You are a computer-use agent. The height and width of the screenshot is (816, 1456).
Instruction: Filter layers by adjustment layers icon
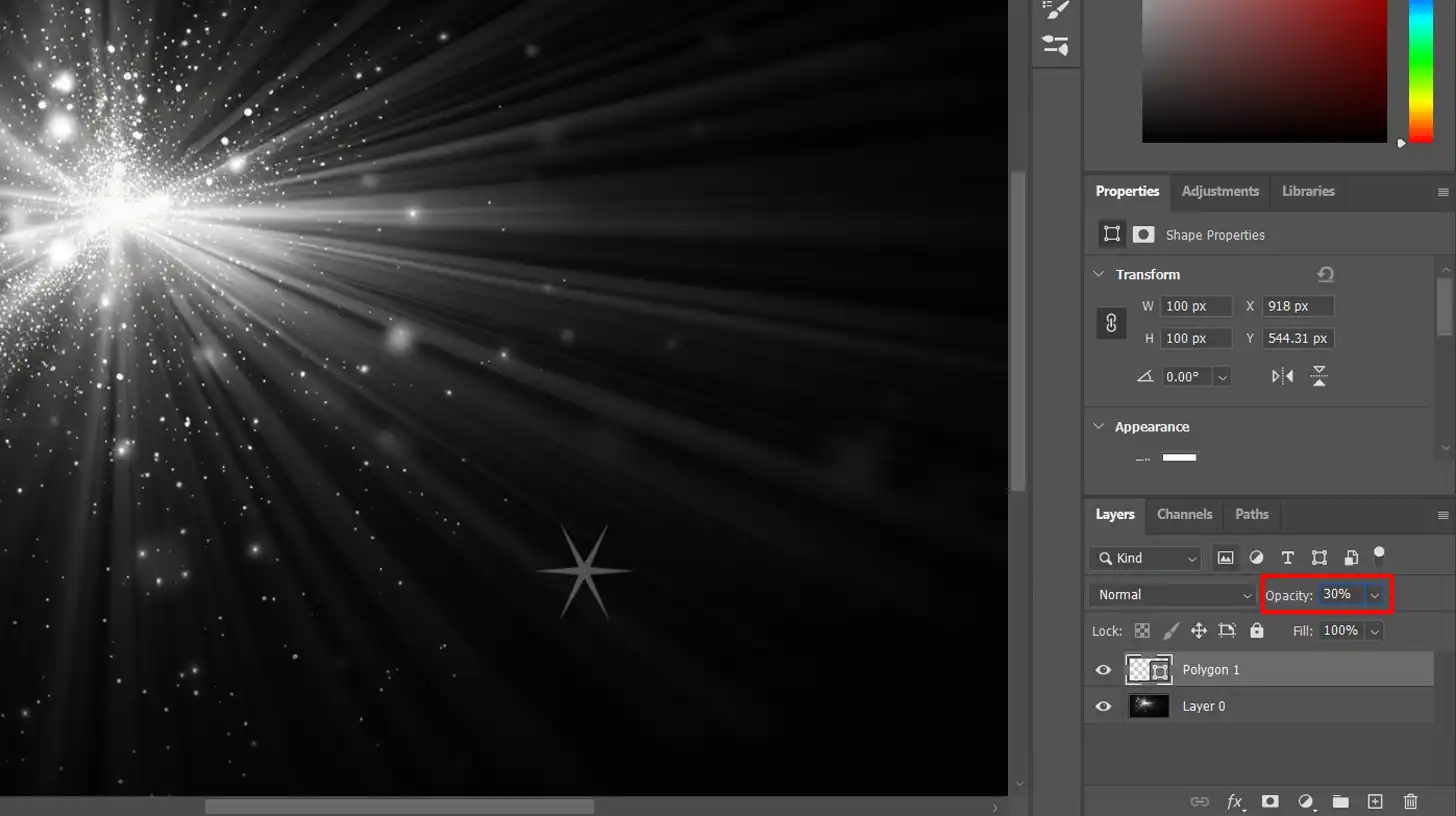click(x=1257, y=558)
